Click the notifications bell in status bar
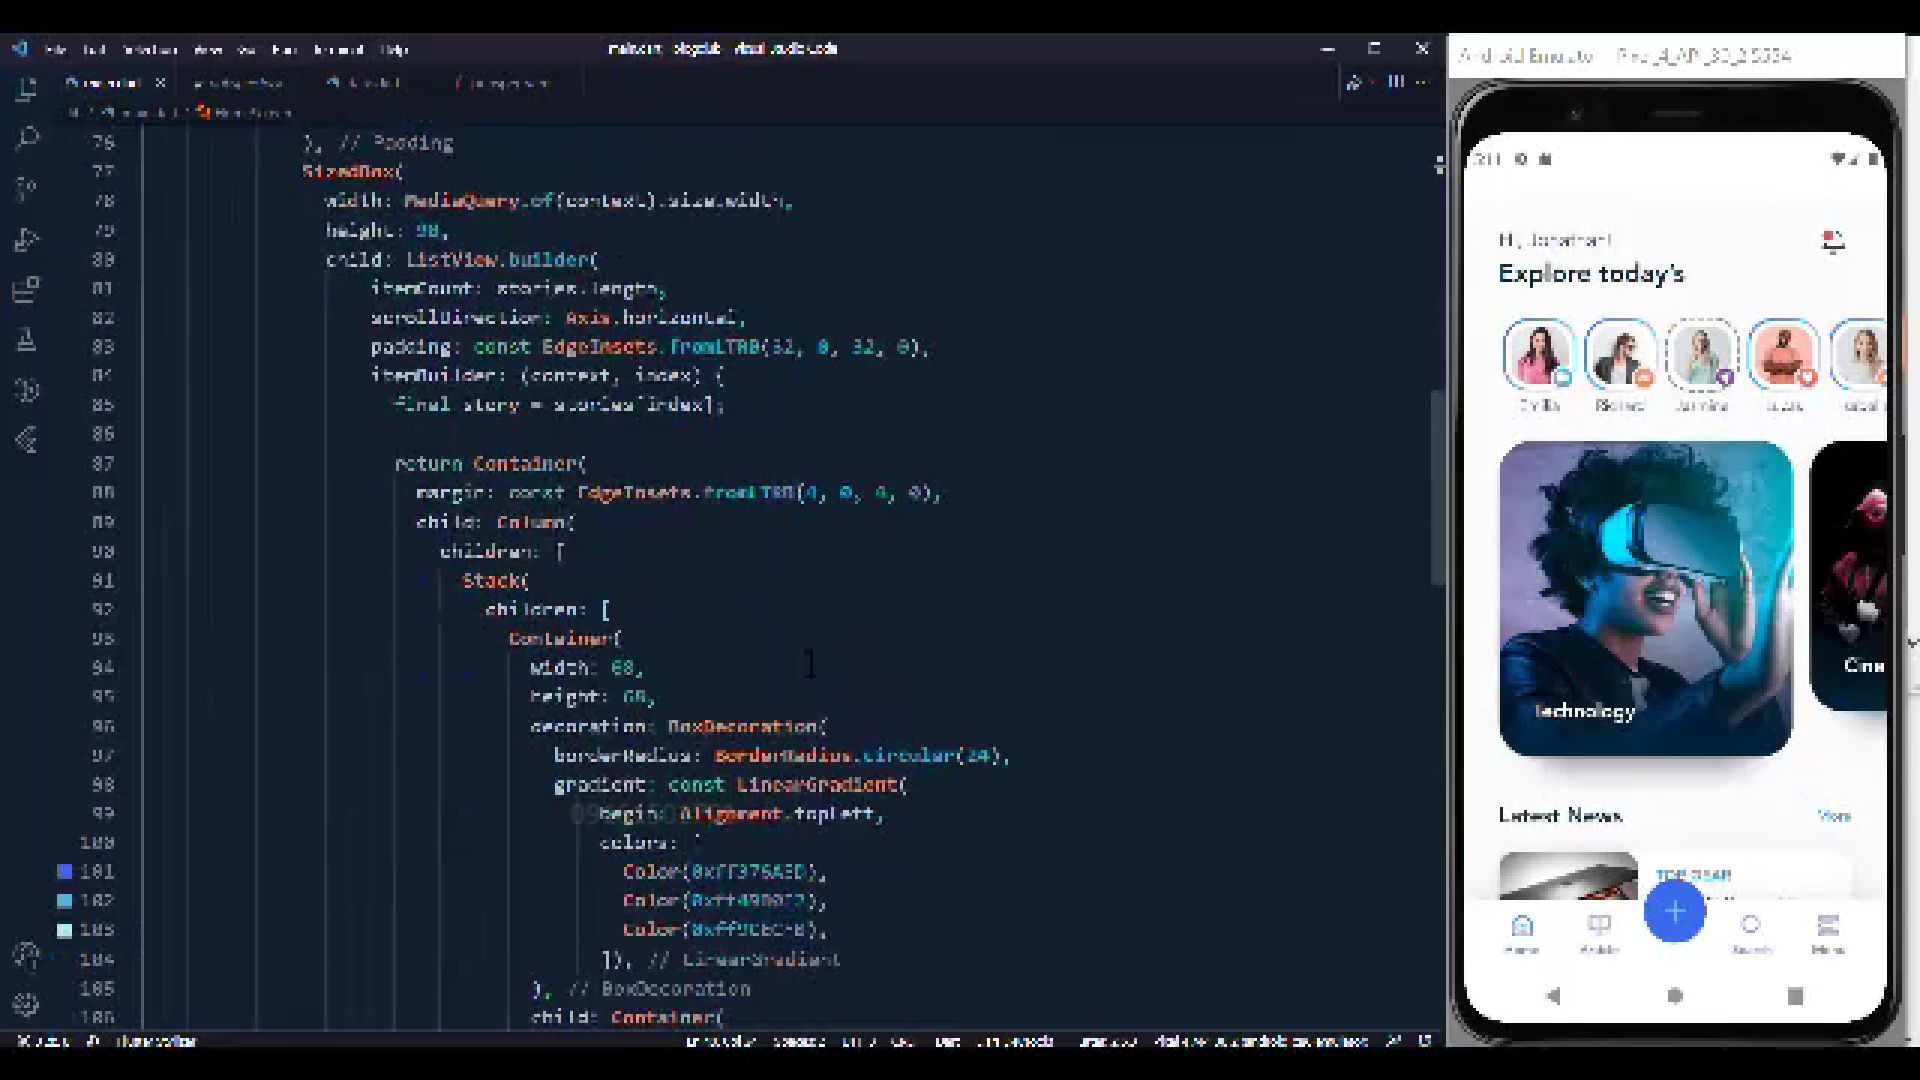The width and height of the screenshot is (1920, 1080). click(x=1425, y=1041)
